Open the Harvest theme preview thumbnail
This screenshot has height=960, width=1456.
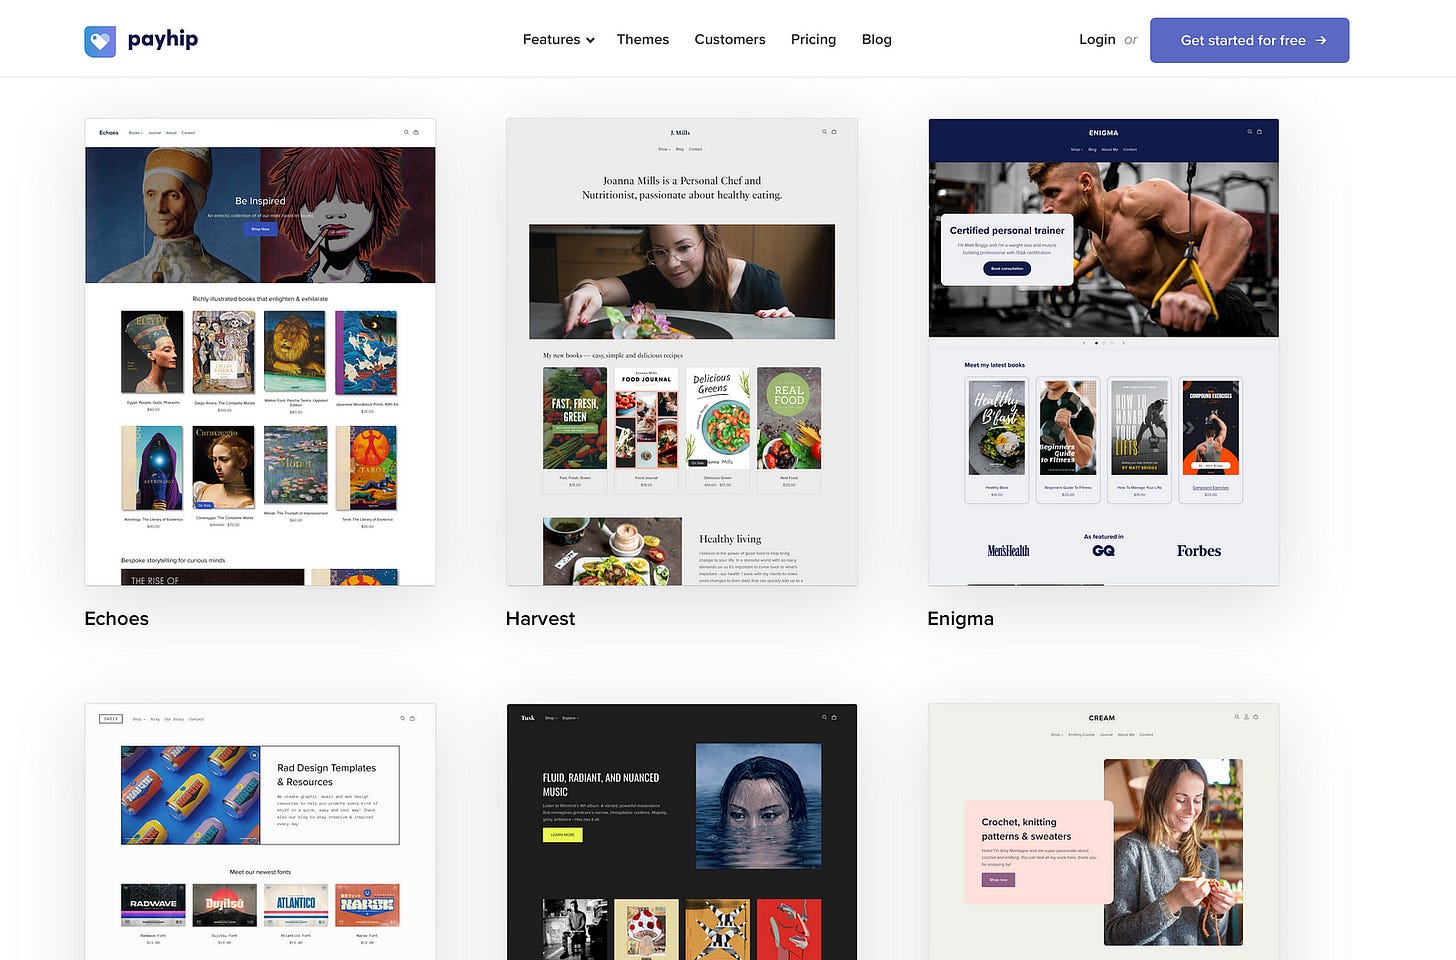(682, 352)
